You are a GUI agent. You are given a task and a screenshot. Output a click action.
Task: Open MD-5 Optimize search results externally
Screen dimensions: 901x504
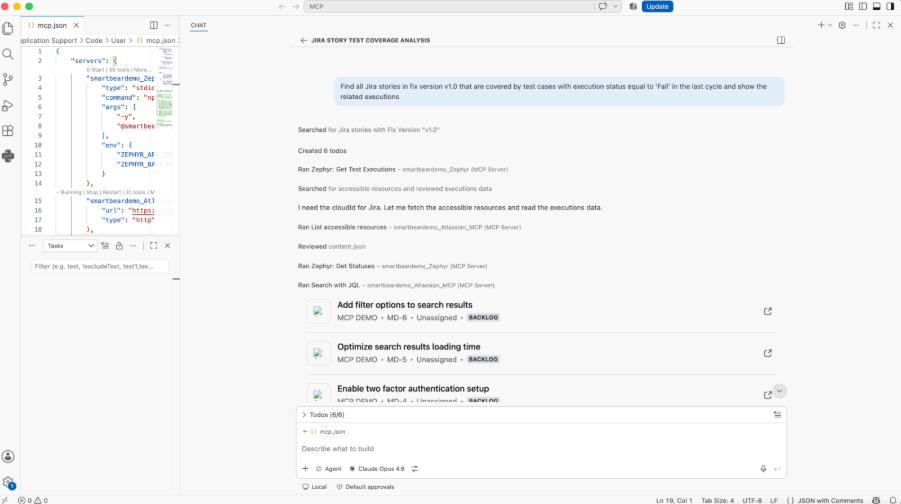tap(768, 353)
